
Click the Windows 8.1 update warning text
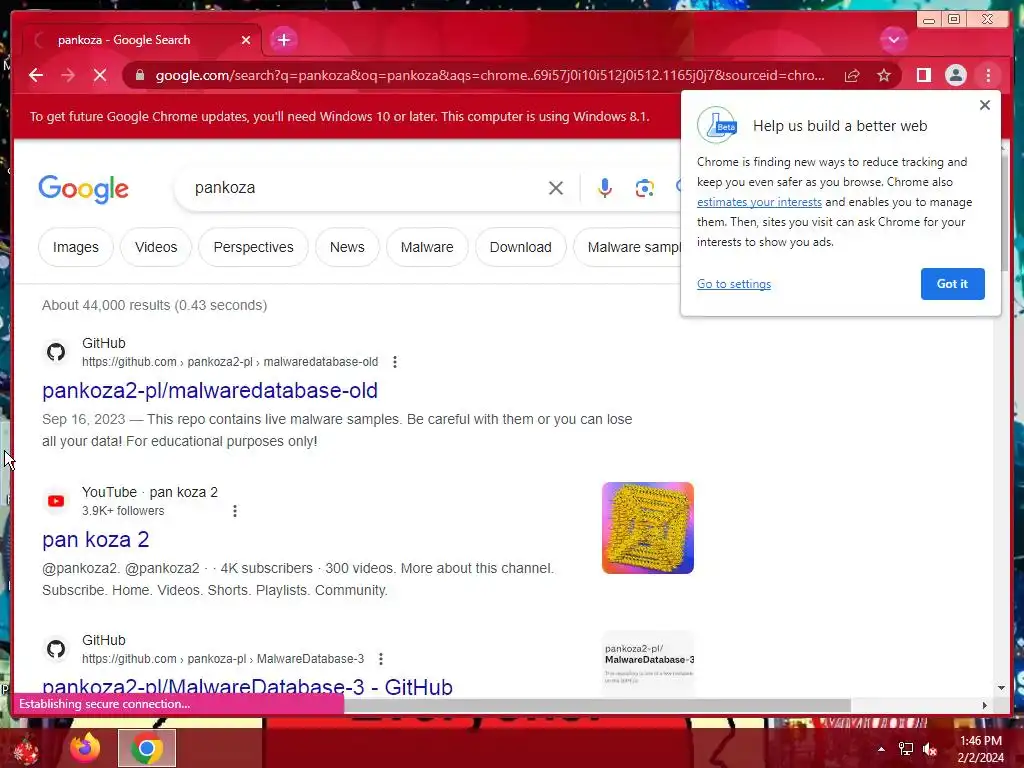pos(340,117)
